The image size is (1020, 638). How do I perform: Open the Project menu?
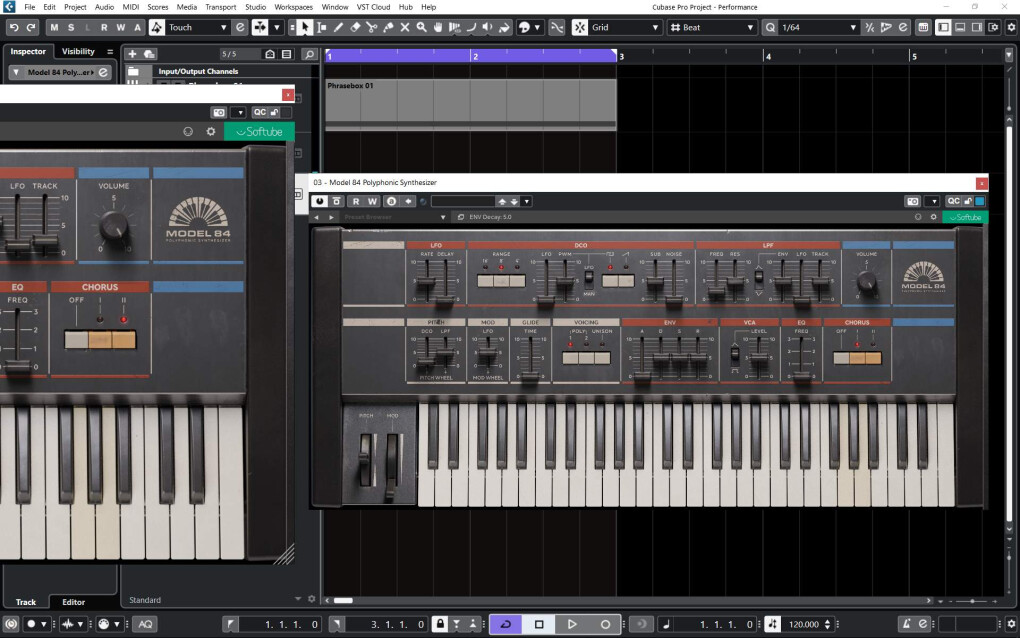tap(75, 7)
